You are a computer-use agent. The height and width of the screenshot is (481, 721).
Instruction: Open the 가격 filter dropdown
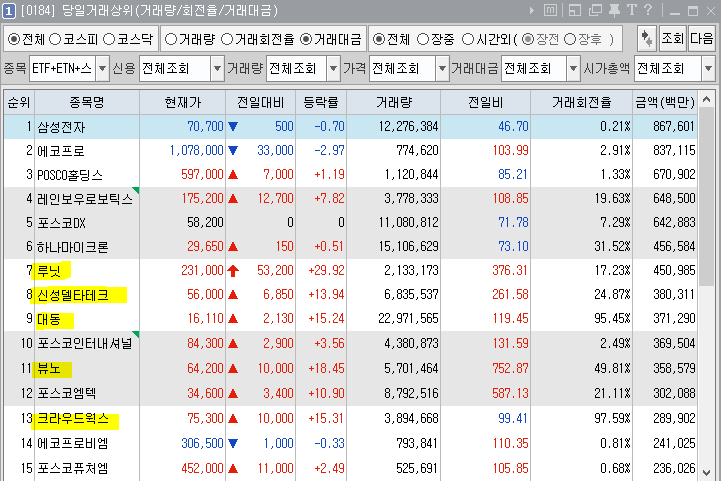(442, 69)
